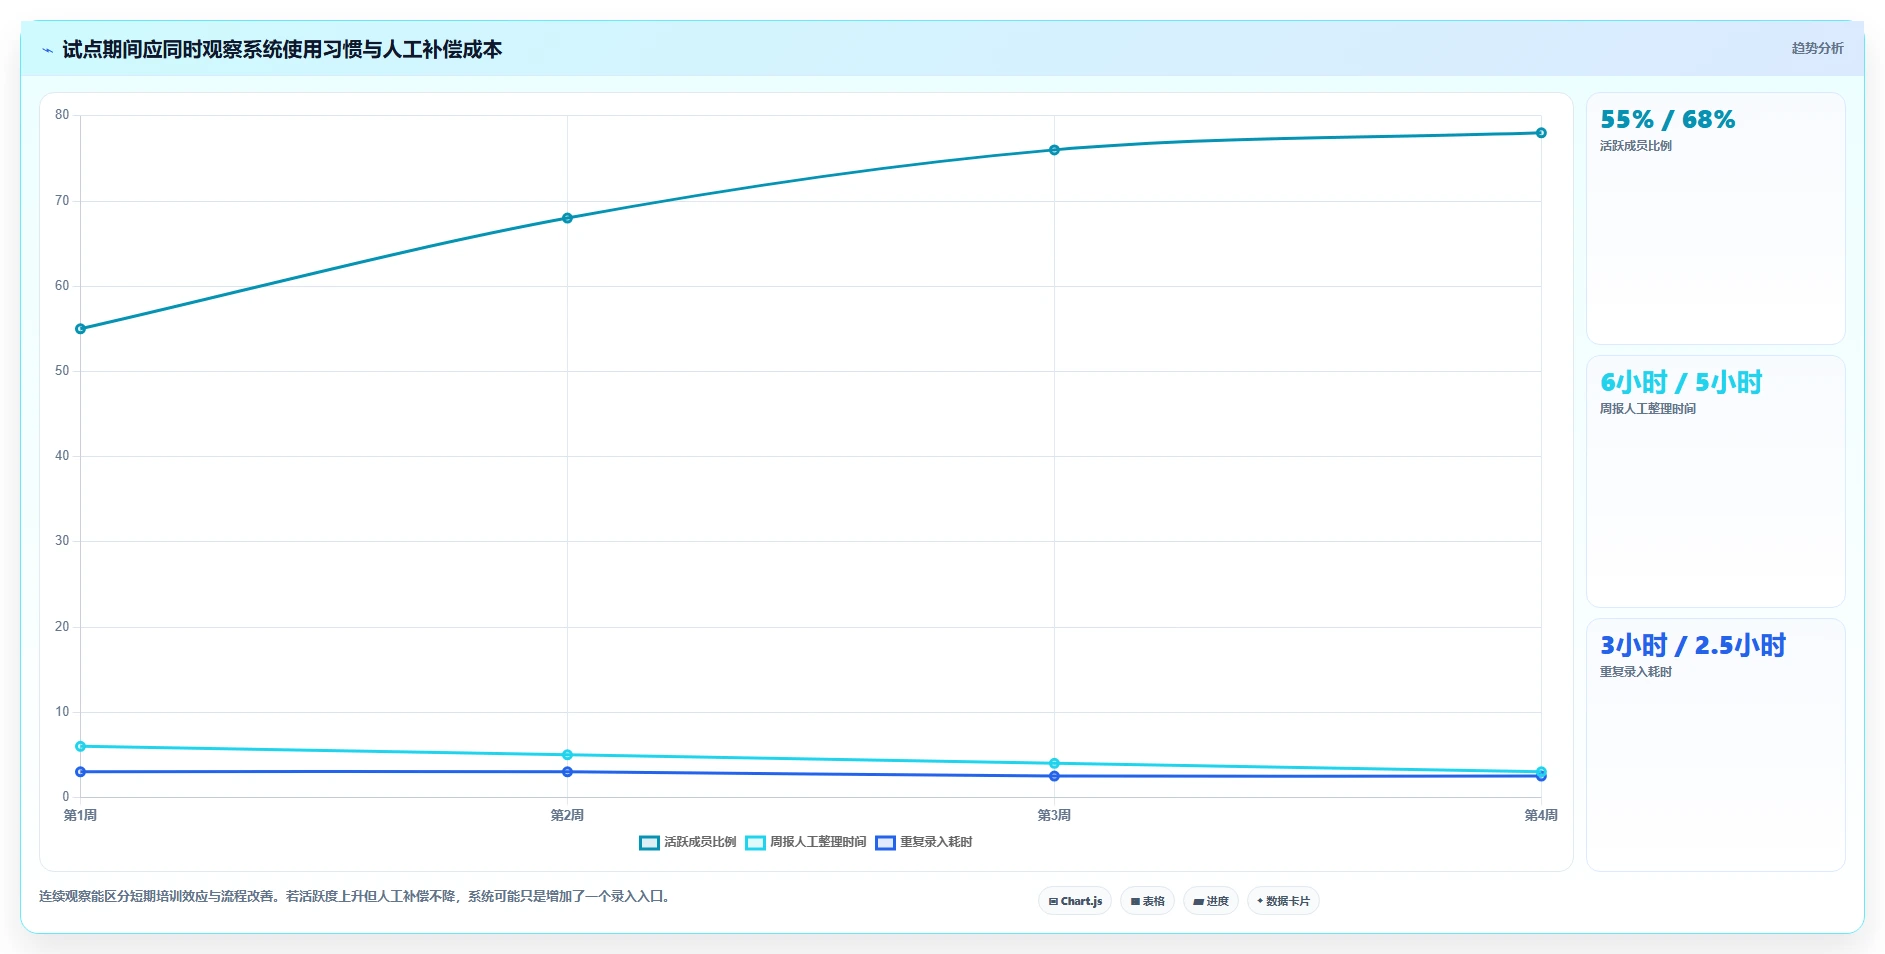Click the 50 y-axis tick label

tap(62, 371)
